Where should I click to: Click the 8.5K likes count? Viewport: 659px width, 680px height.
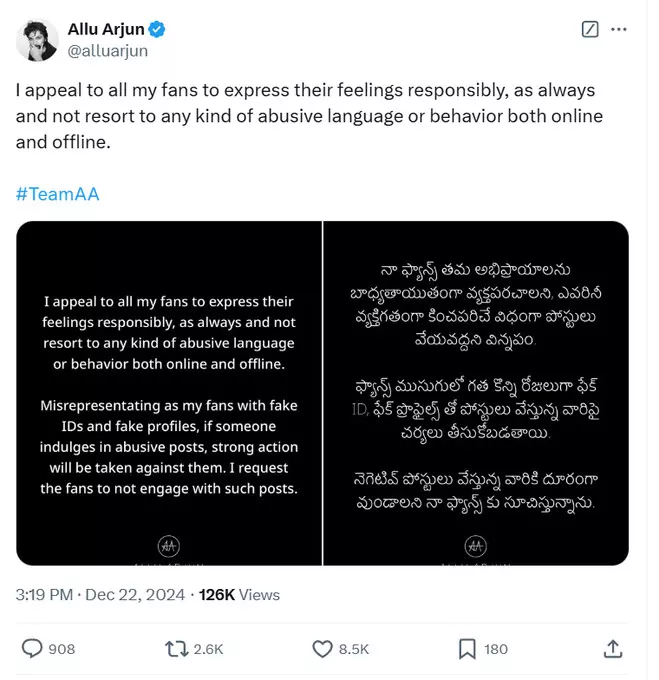[x=354, y=649]
